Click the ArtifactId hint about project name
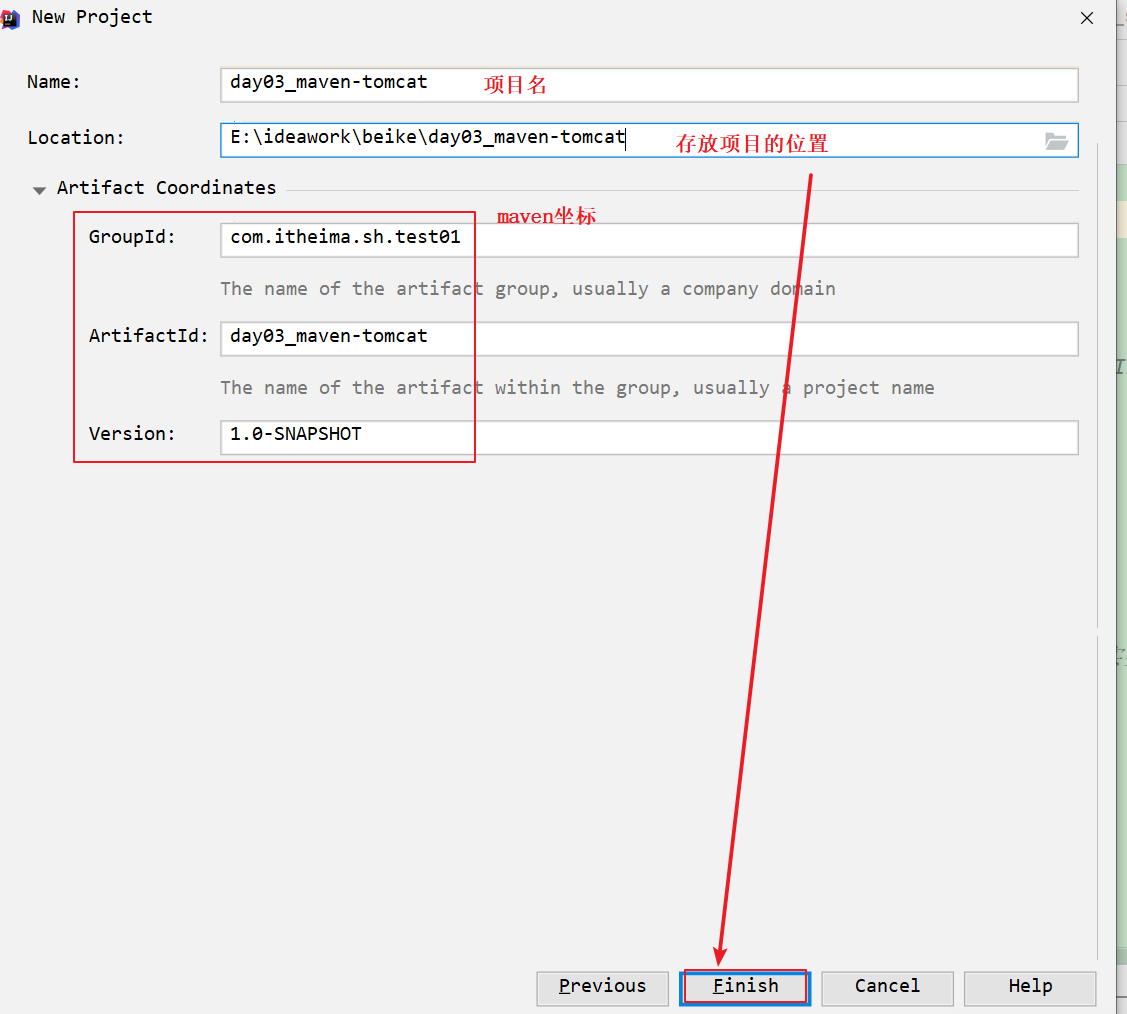 tap(577, 389)
